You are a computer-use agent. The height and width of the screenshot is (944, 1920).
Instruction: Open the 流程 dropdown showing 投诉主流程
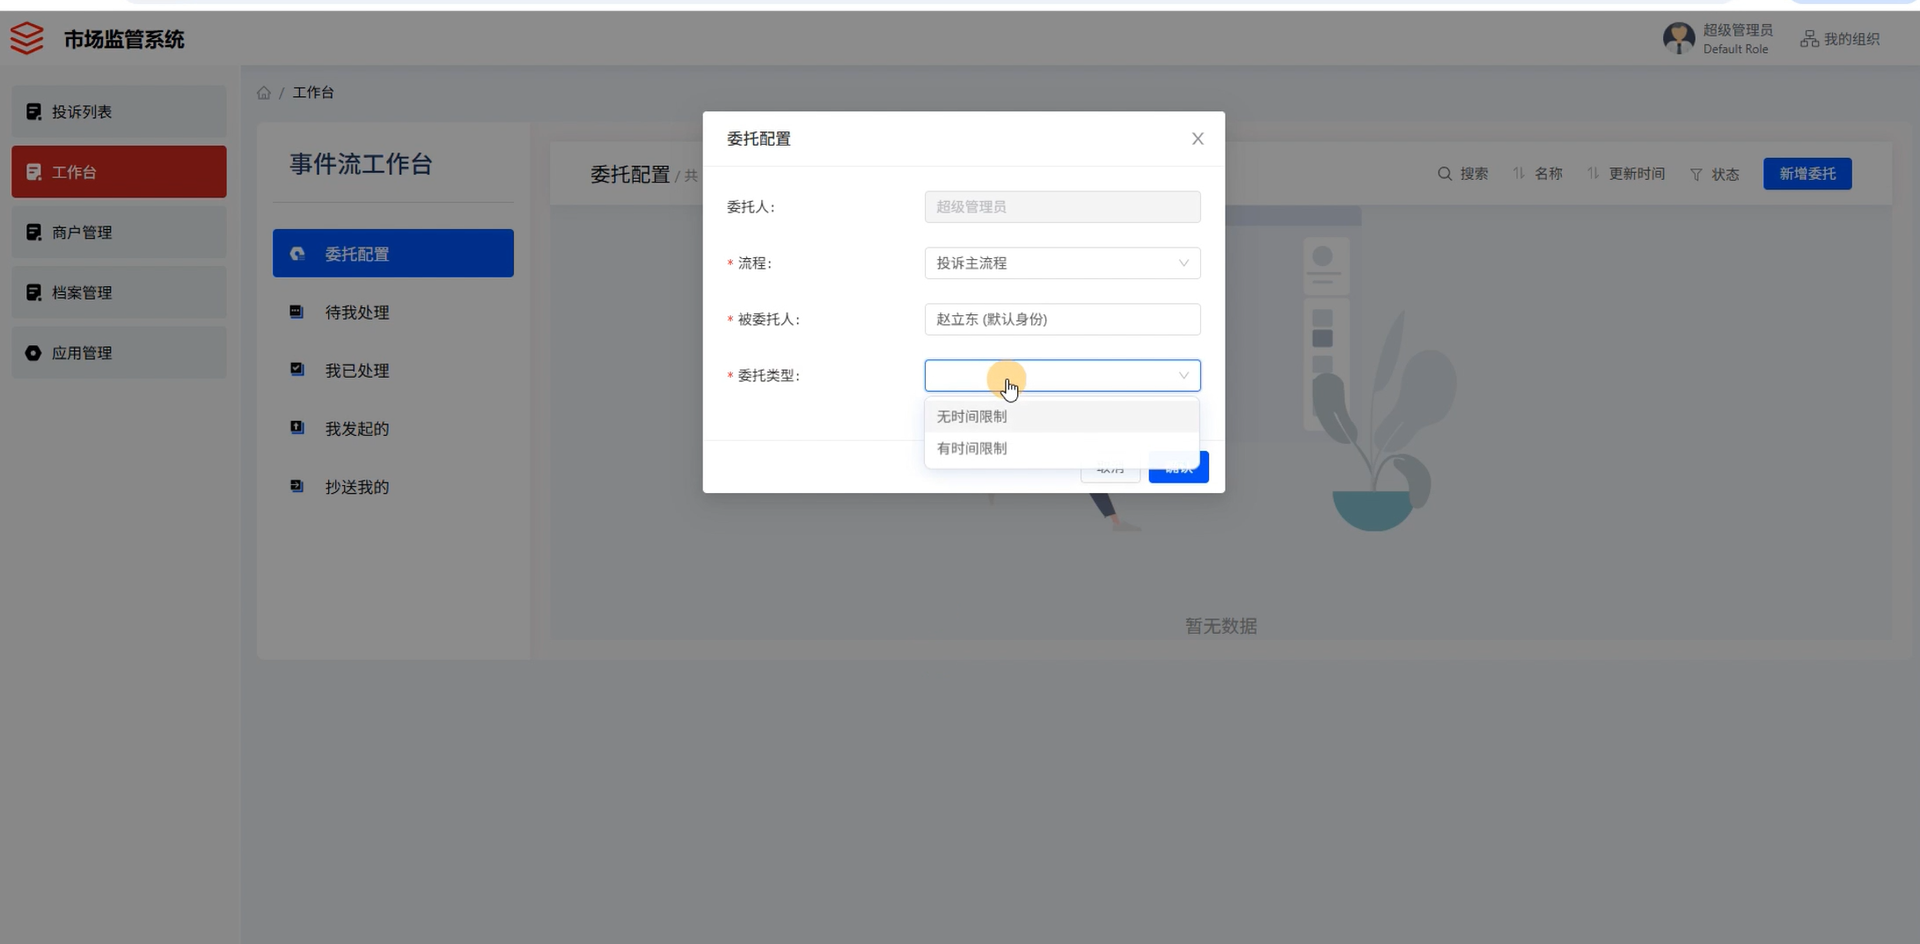click(x=1062, y=263)
